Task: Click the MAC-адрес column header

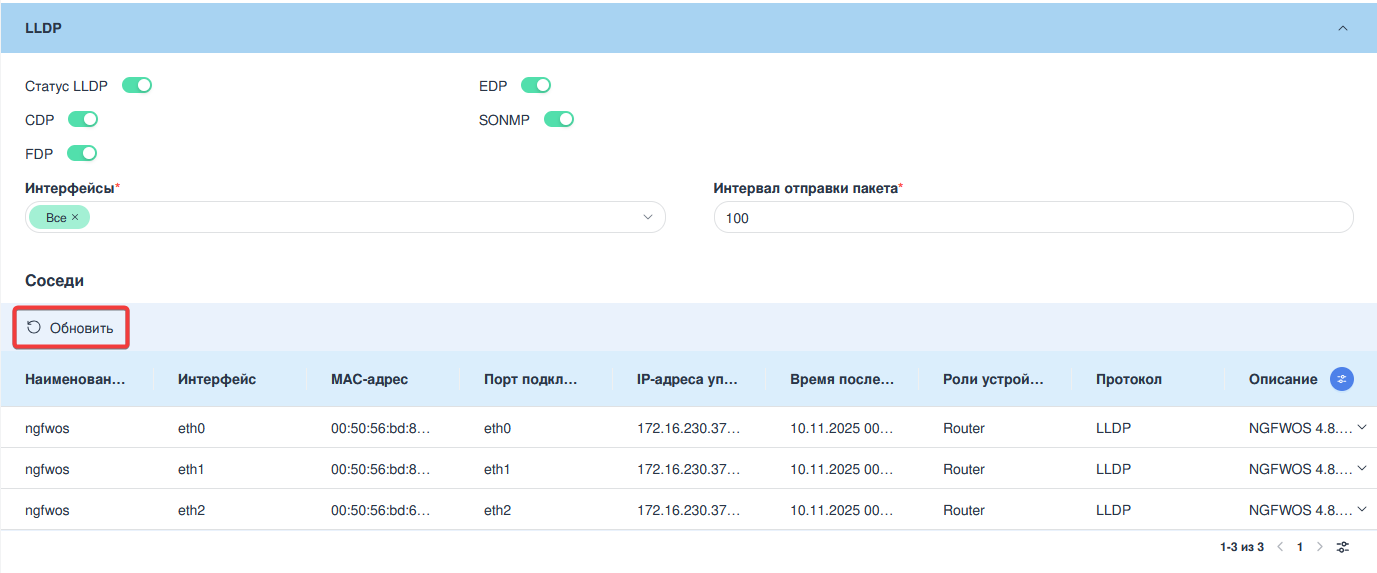Action: (369, 379)
